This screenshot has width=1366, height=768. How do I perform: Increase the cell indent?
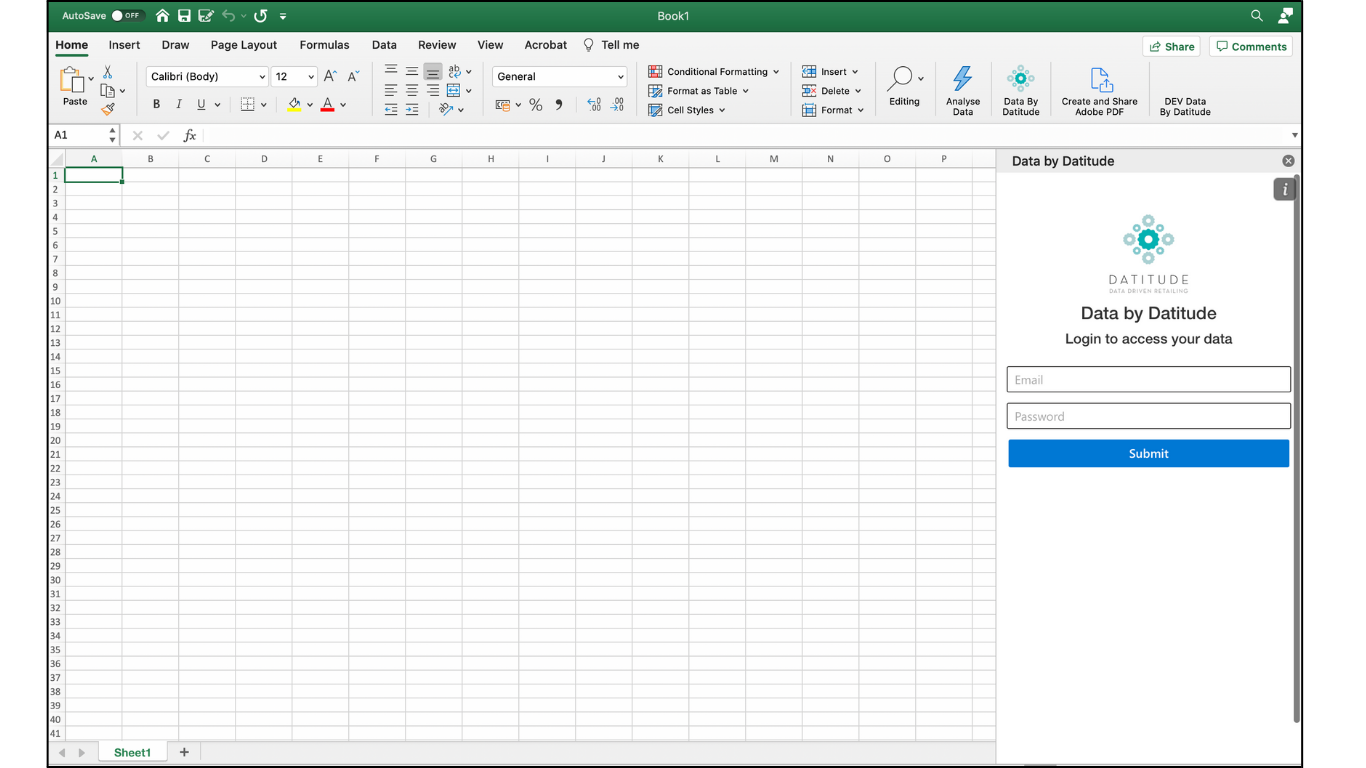point(412,110)
